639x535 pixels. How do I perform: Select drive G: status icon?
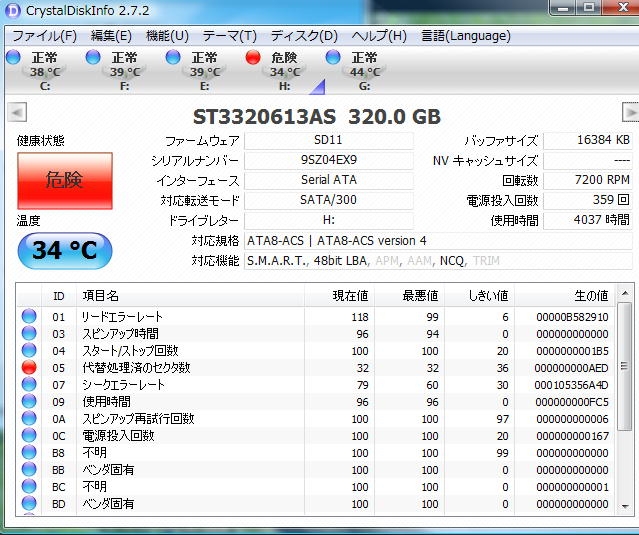click(333, 57)
